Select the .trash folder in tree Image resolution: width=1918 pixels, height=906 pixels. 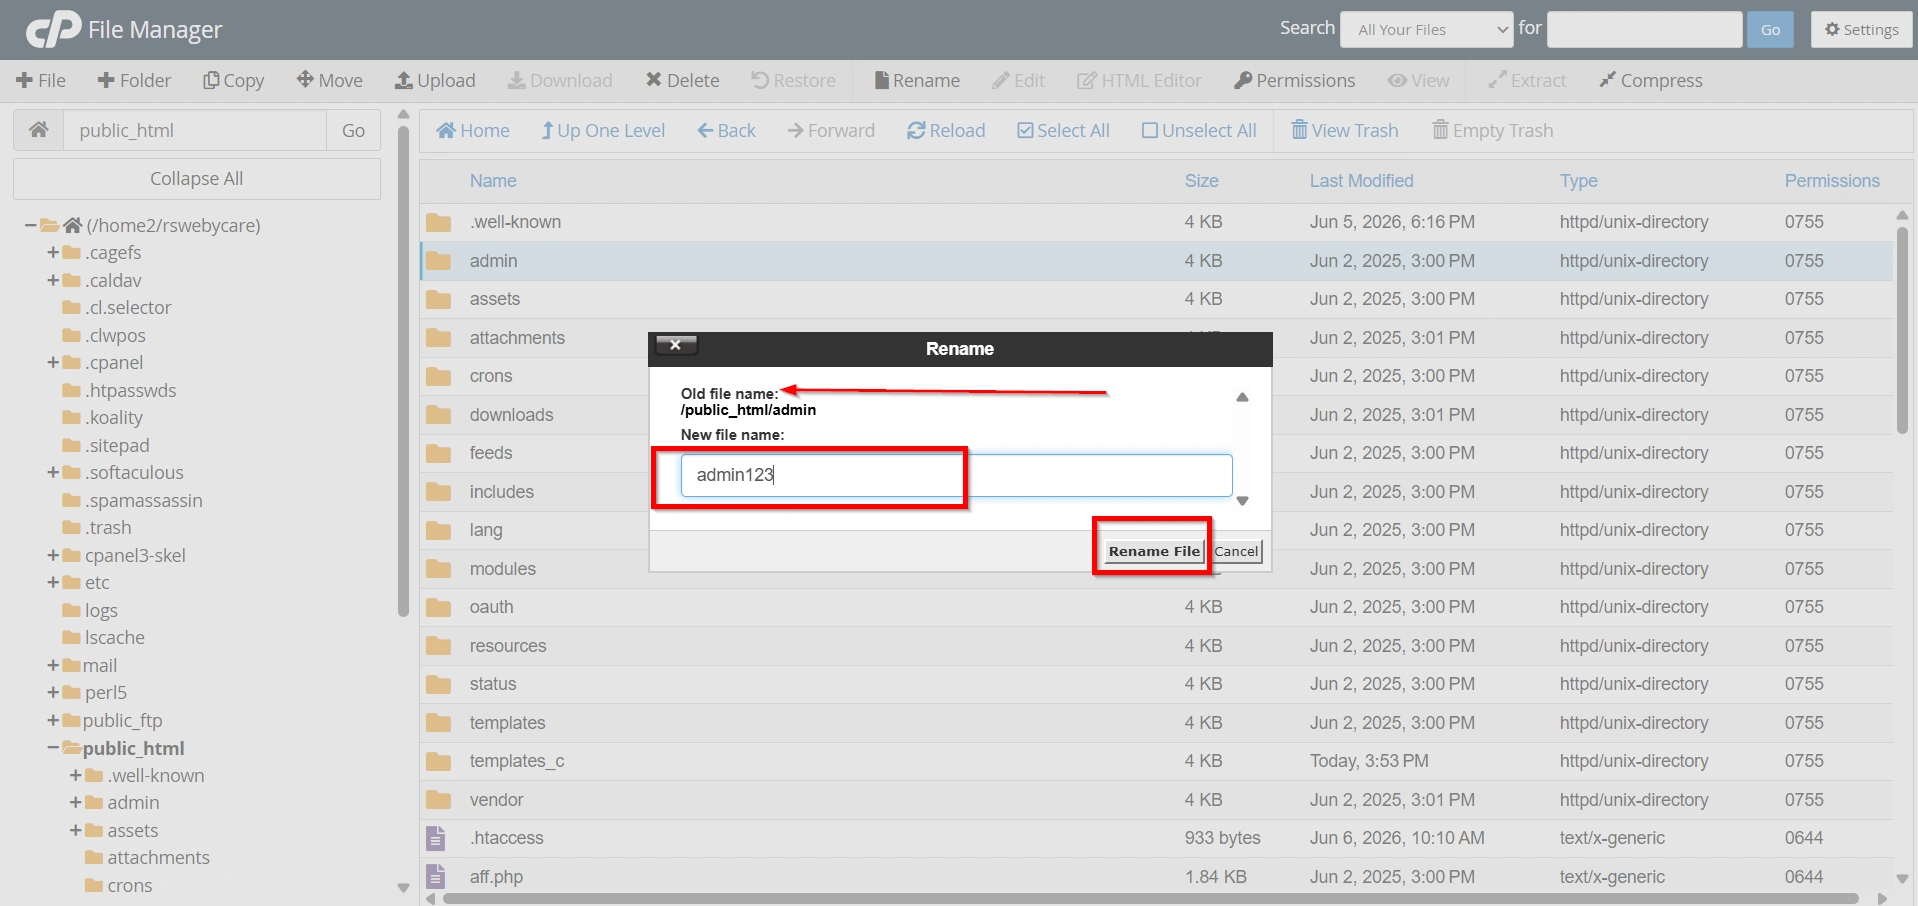108,527
